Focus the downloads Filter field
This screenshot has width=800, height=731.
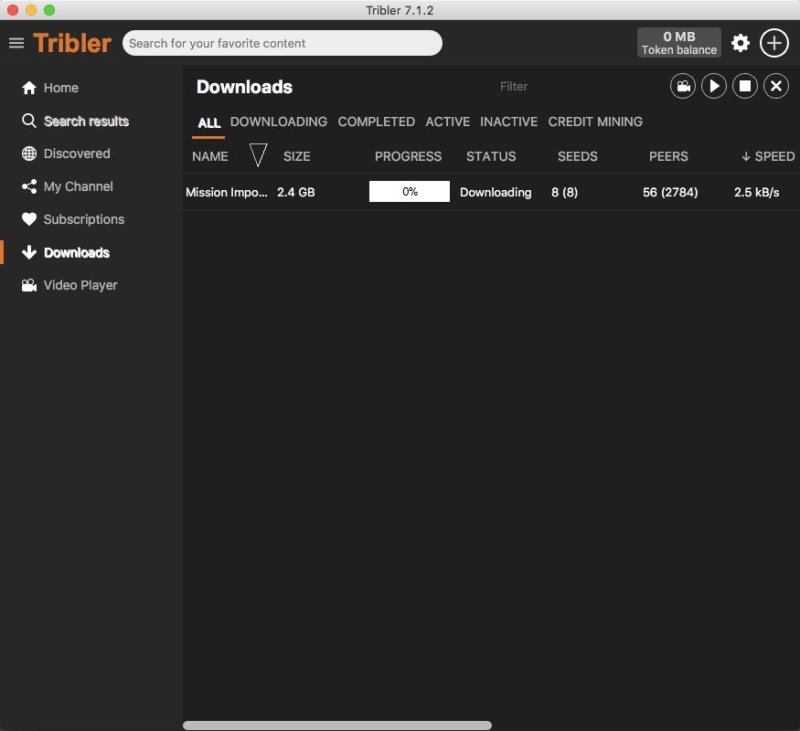(x=513, y=87)
